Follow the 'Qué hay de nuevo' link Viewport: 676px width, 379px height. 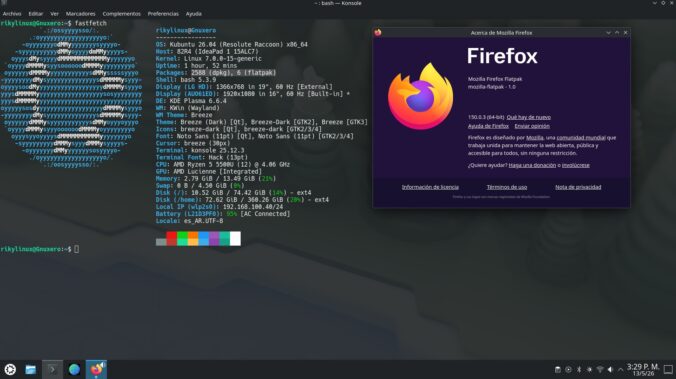coord(529,117)
